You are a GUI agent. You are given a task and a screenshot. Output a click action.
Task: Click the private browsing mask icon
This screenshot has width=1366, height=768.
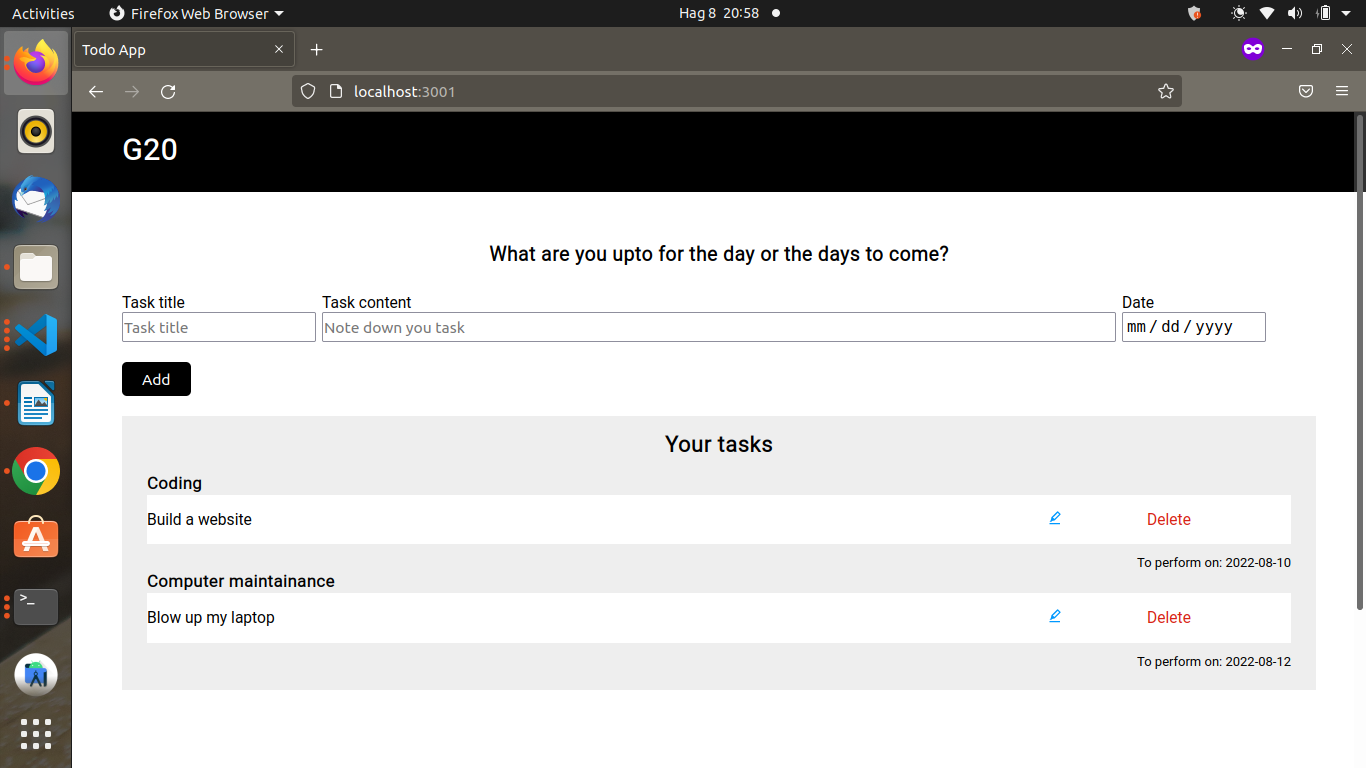coord(1253,49)
